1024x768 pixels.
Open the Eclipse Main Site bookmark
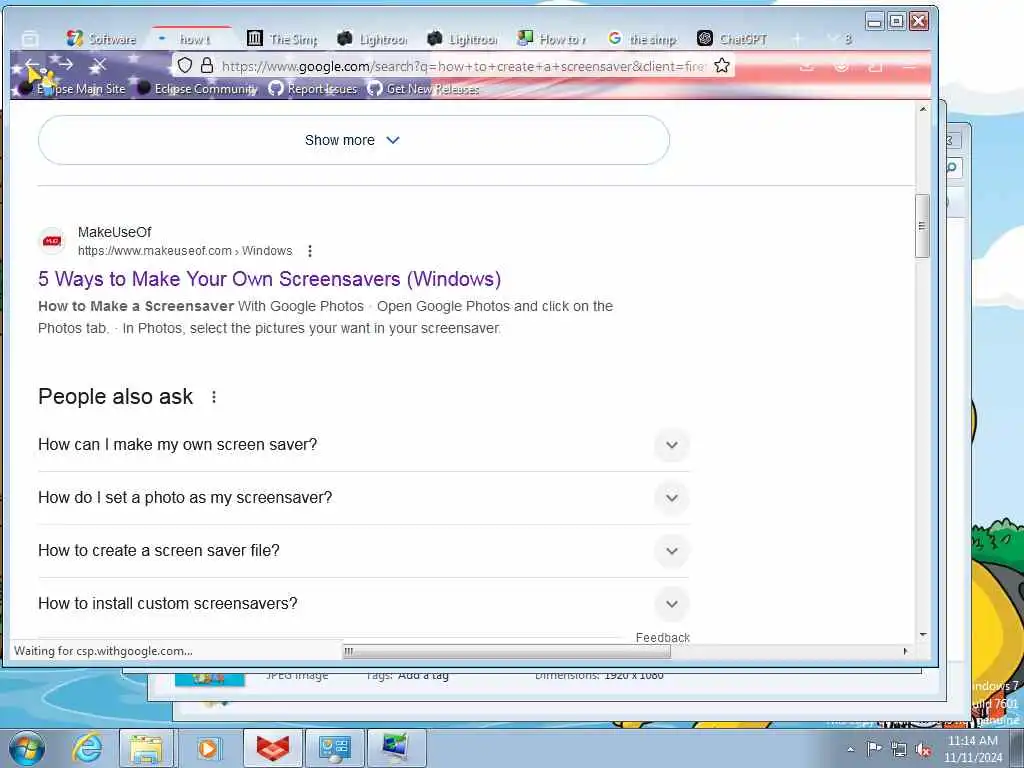pyautogui.click(x=72, y=89)
